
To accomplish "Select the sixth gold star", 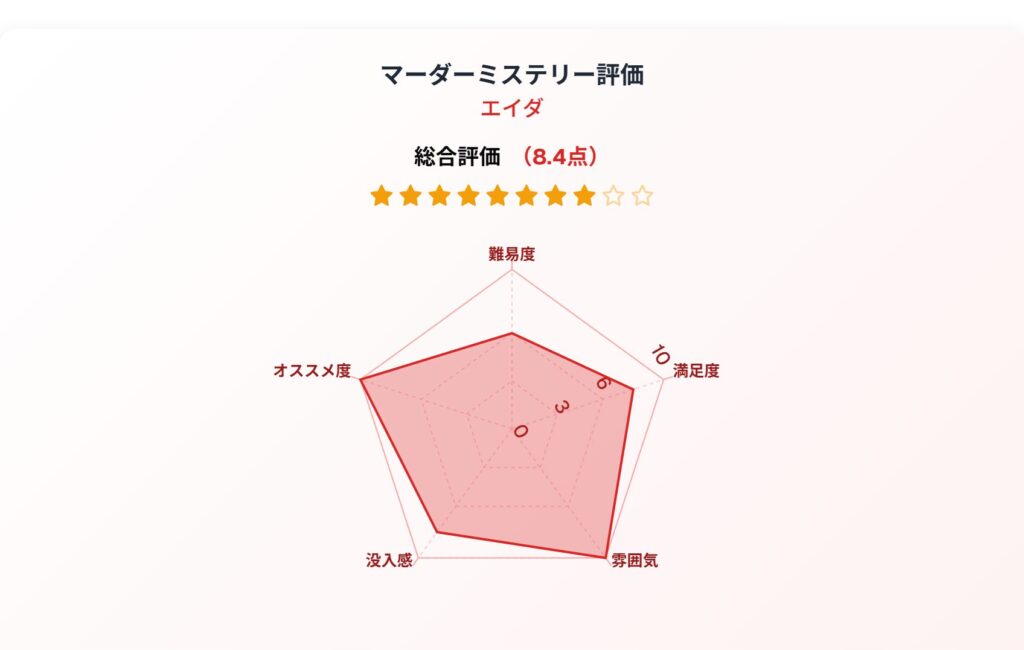I will [526, 195].
